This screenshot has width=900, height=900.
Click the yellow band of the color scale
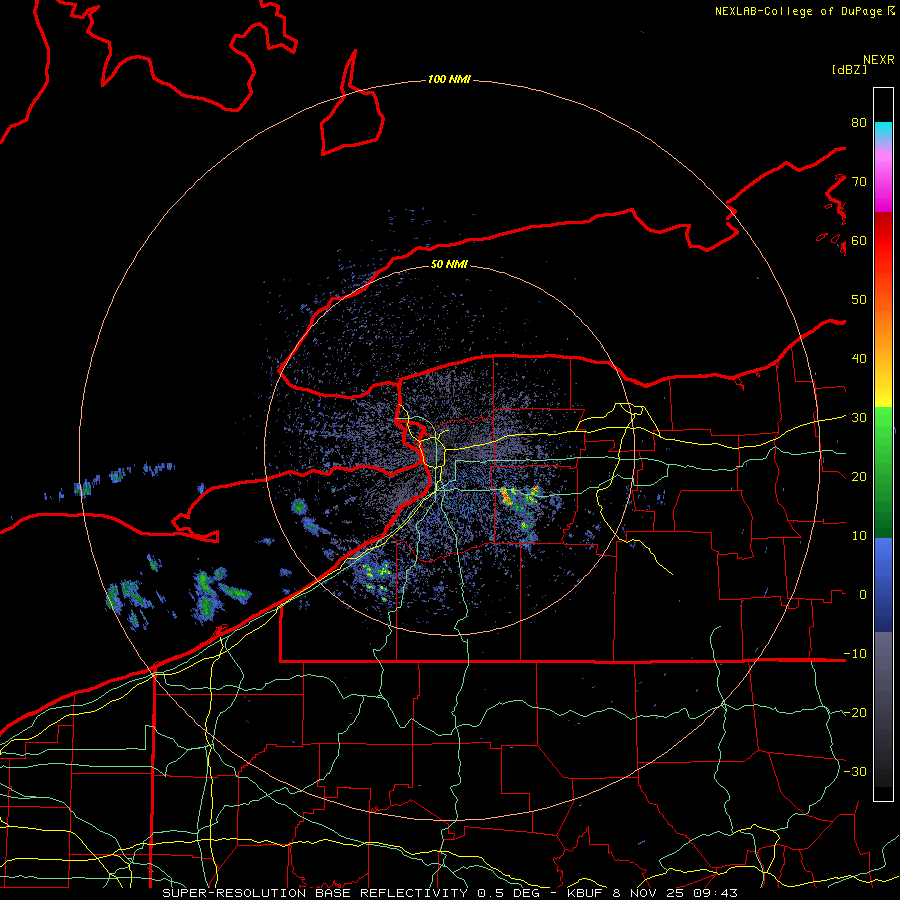[x=883, y=396]
